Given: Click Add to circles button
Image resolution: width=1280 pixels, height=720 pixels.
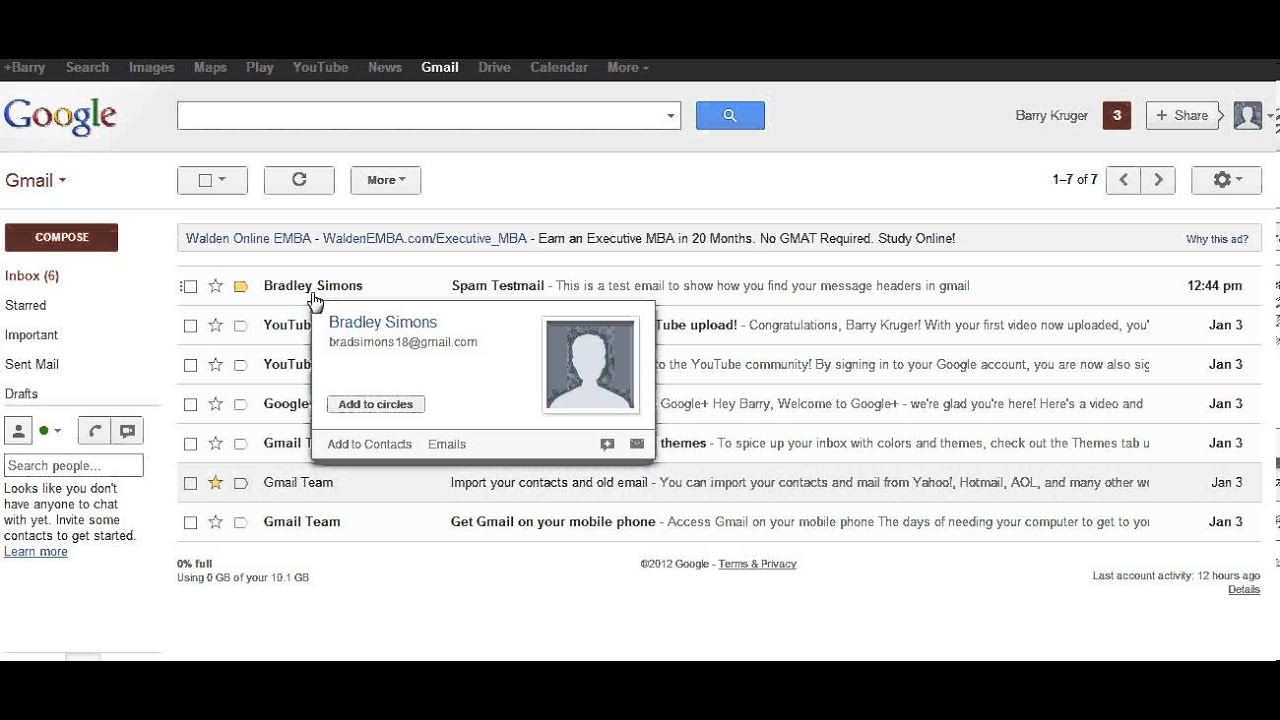Looking at the screenshot, I should click(x=376, y=404).
